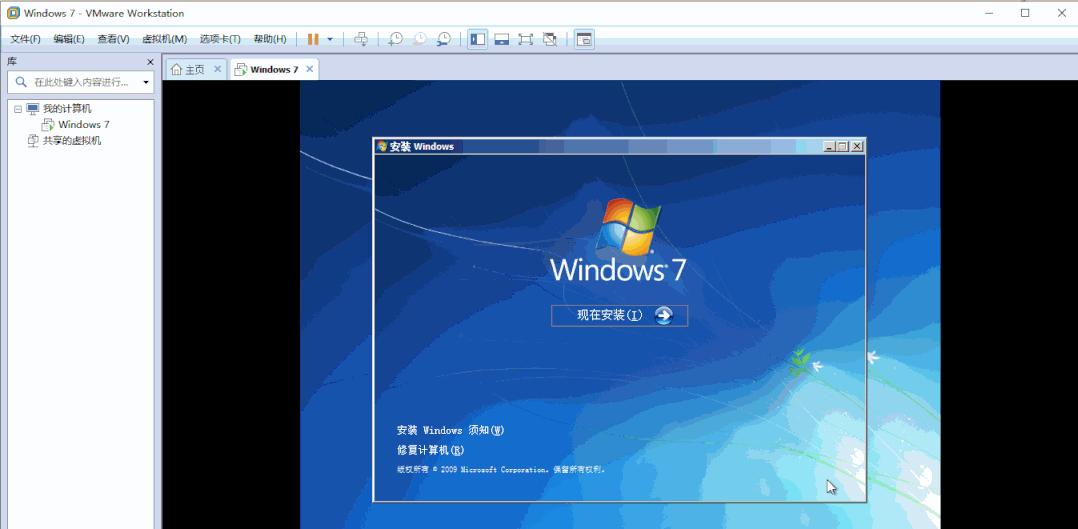Click 修复计算机(R) link
Viewport: 1078px width, 529px height.
[x=430, y=450]
